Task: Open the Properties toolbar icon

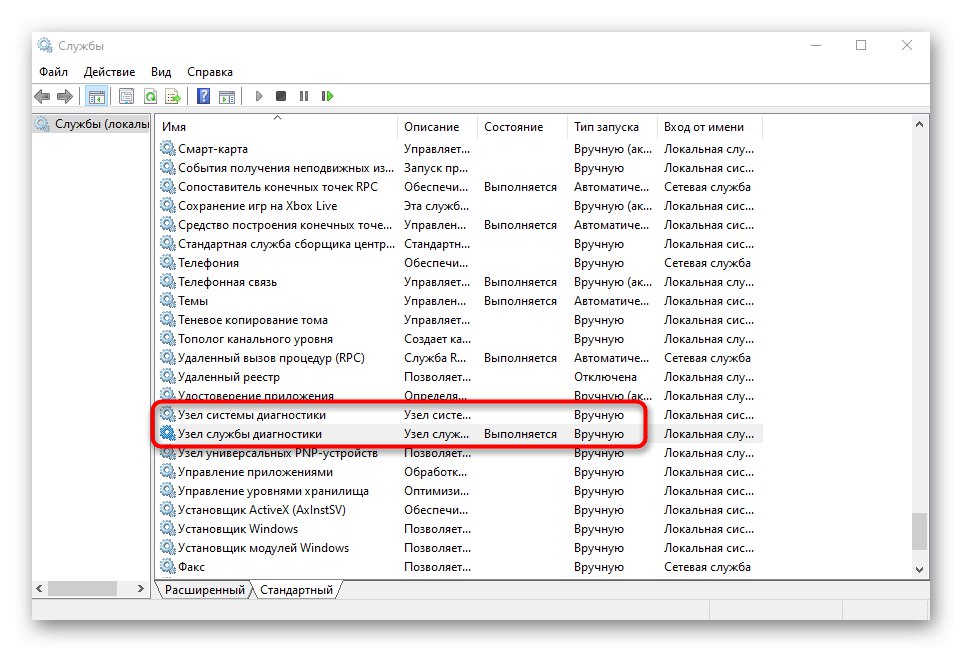Action: pos(126,96)
